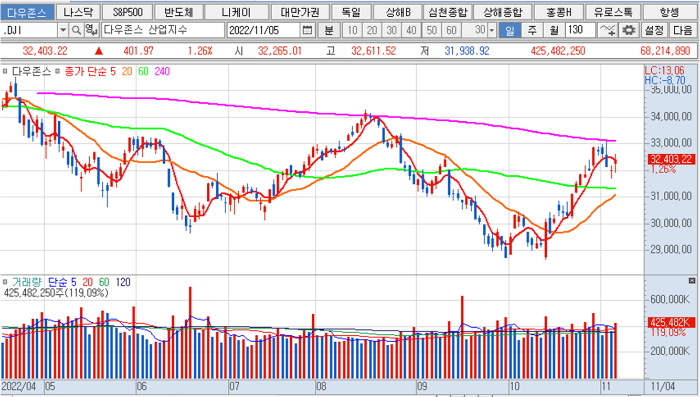Click the 425,482,250주(119.09%) volume readout

(x=56, y=293)
